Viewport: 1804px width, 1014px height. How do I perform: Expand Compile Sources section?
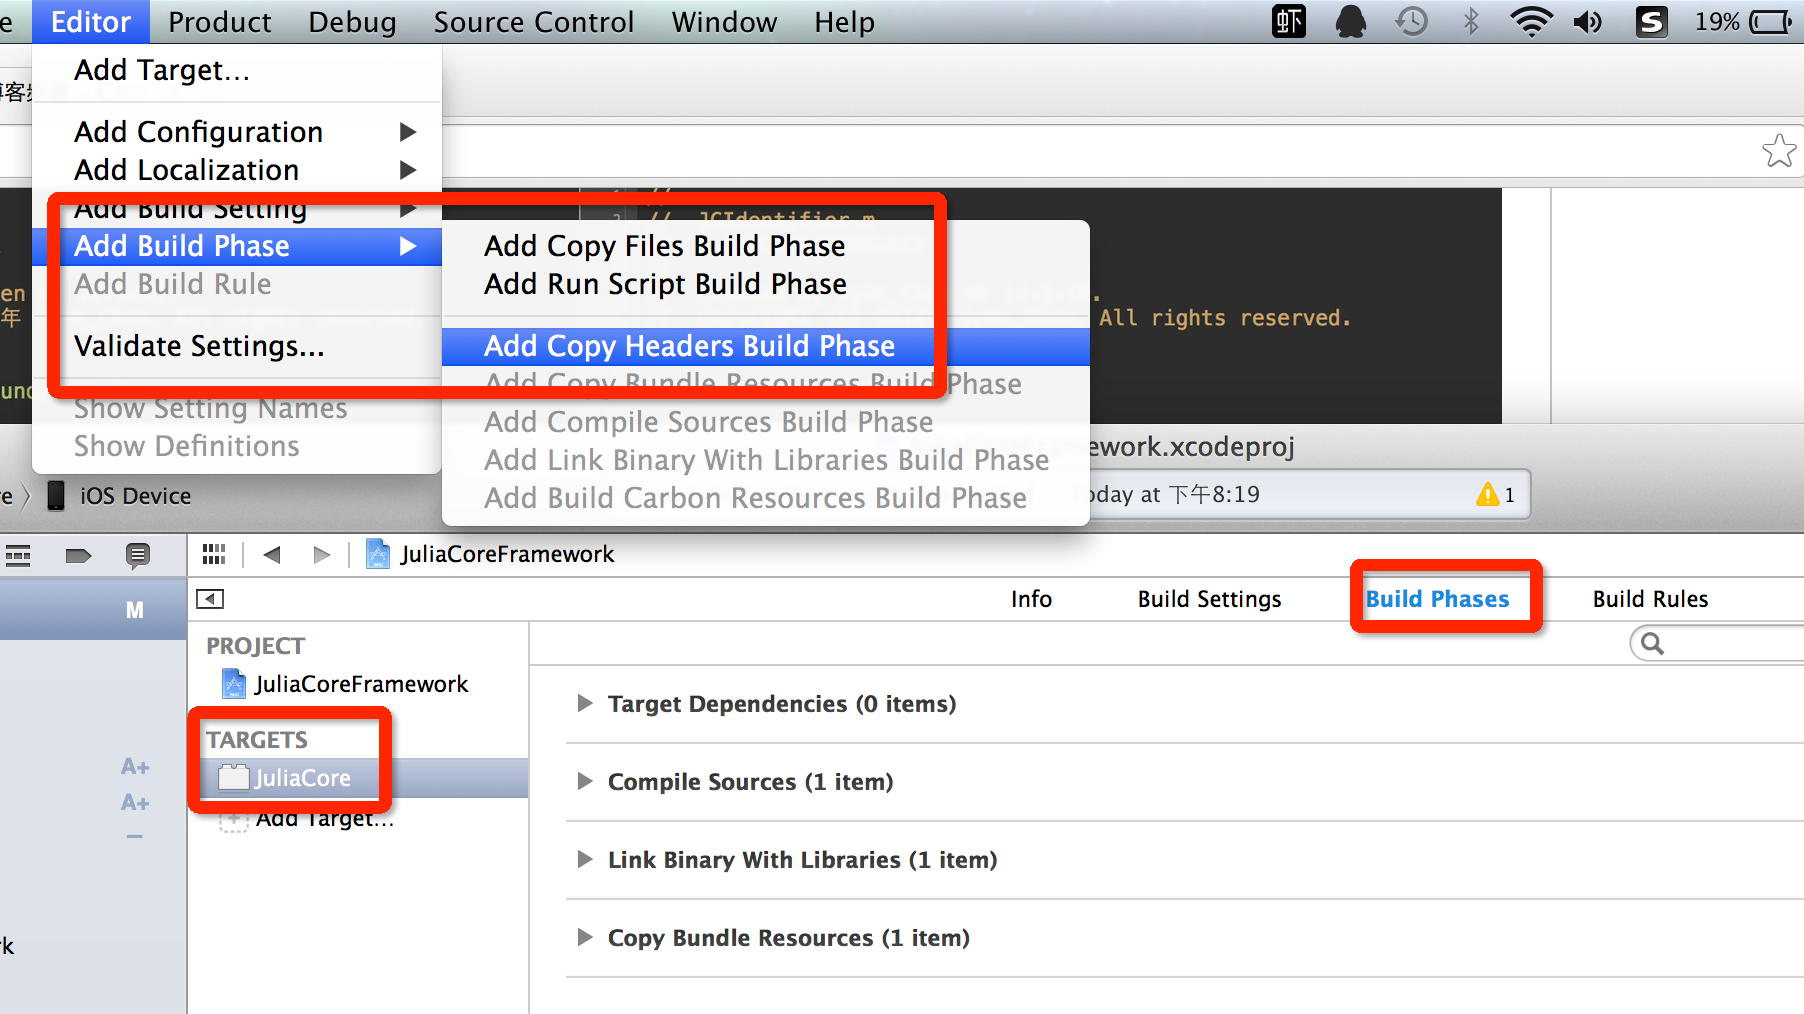click(585, 781)
